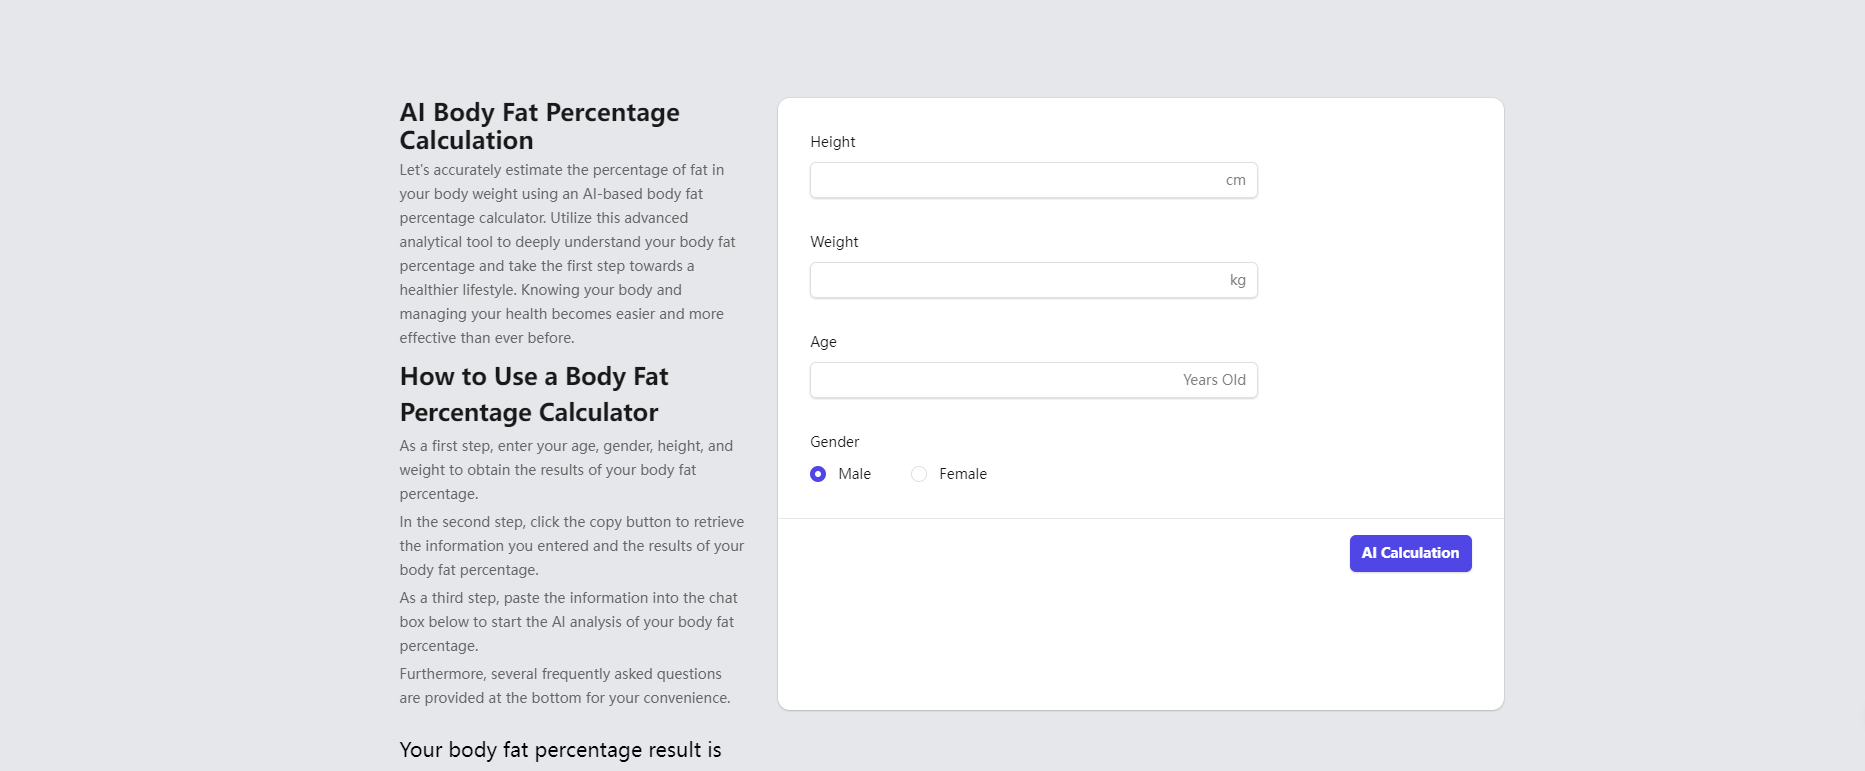
Task: Click the Height field label
Action: click(x=832, y=142)
